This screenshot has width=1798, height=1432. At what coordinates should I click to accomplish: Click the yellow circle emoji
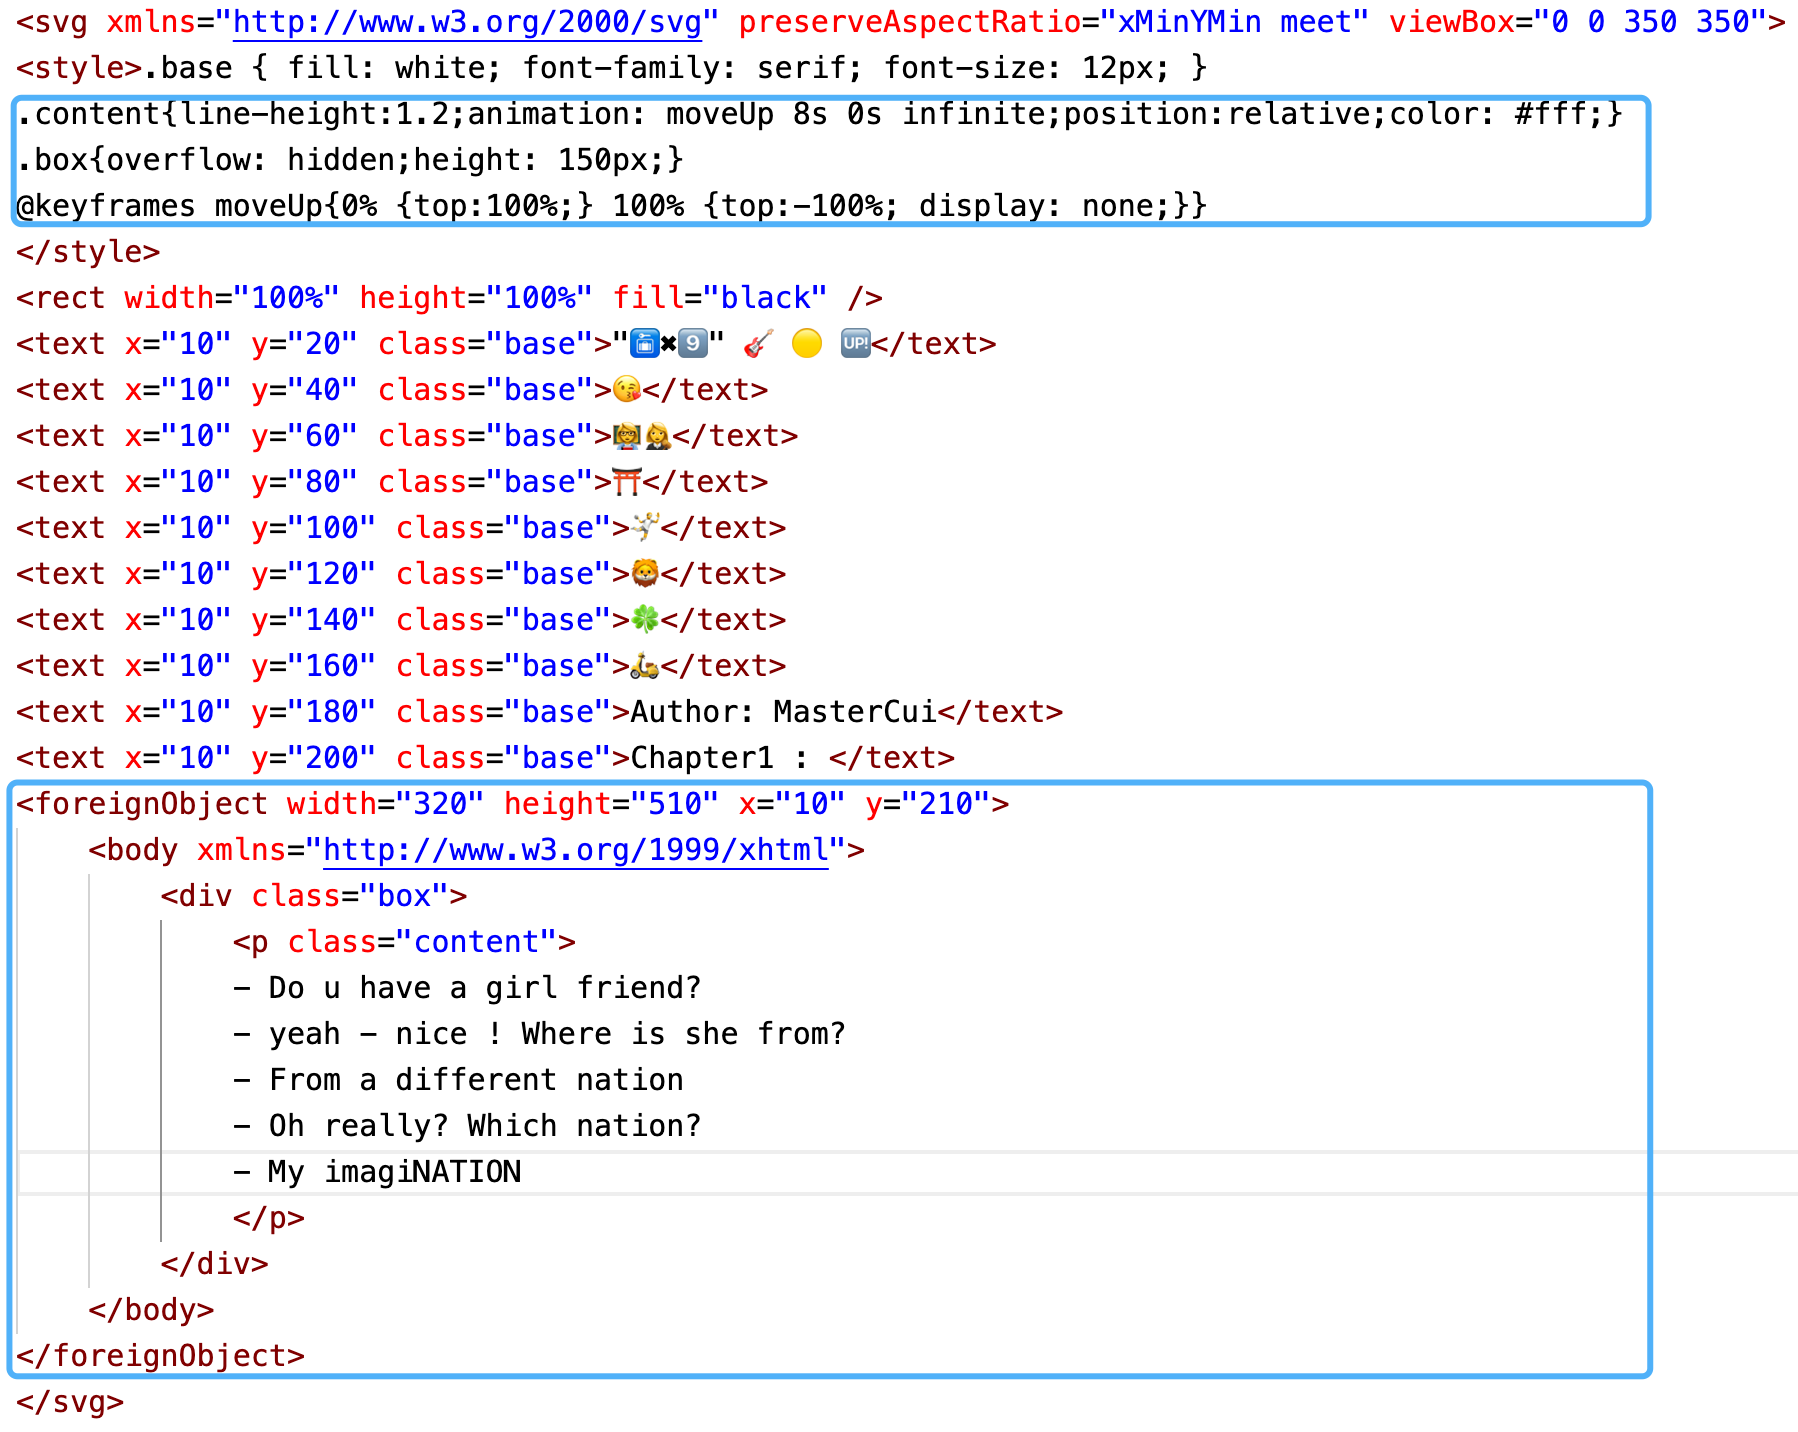coord(807,344)
